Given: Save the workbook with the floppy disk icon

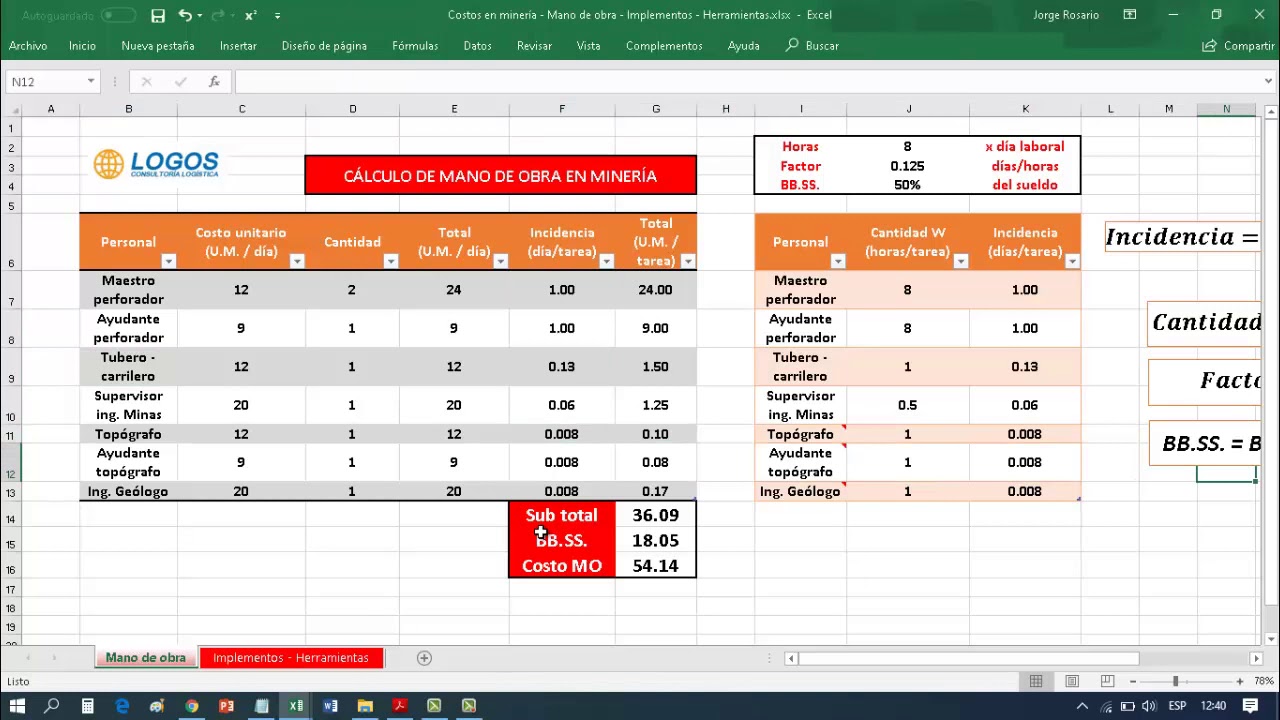Looking at the screenshot, I should pyautogui.click(x=158, y=15).
